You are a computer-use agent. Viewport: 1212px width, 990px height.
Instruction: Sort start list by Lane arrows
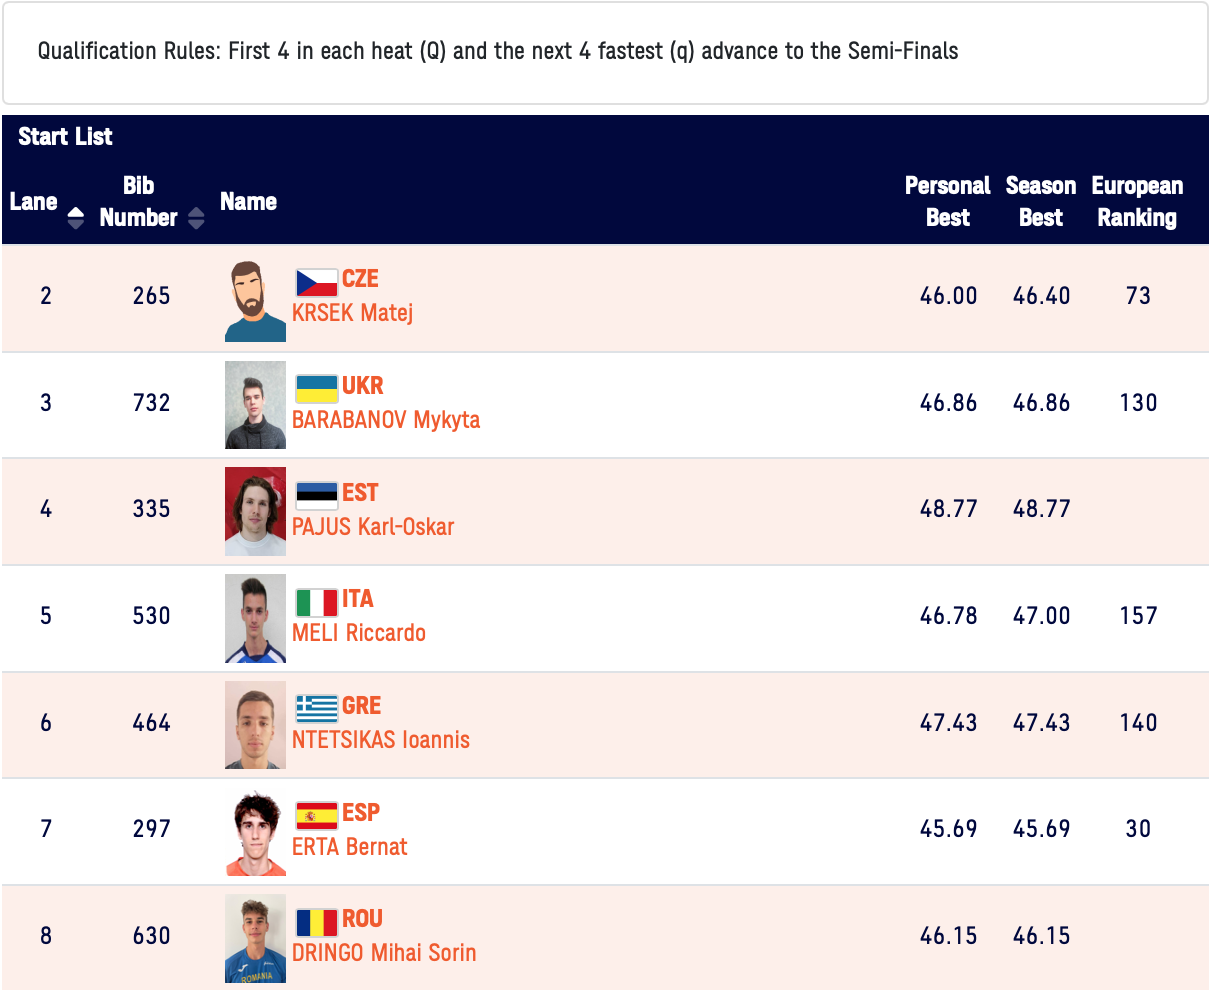(76, 217)
